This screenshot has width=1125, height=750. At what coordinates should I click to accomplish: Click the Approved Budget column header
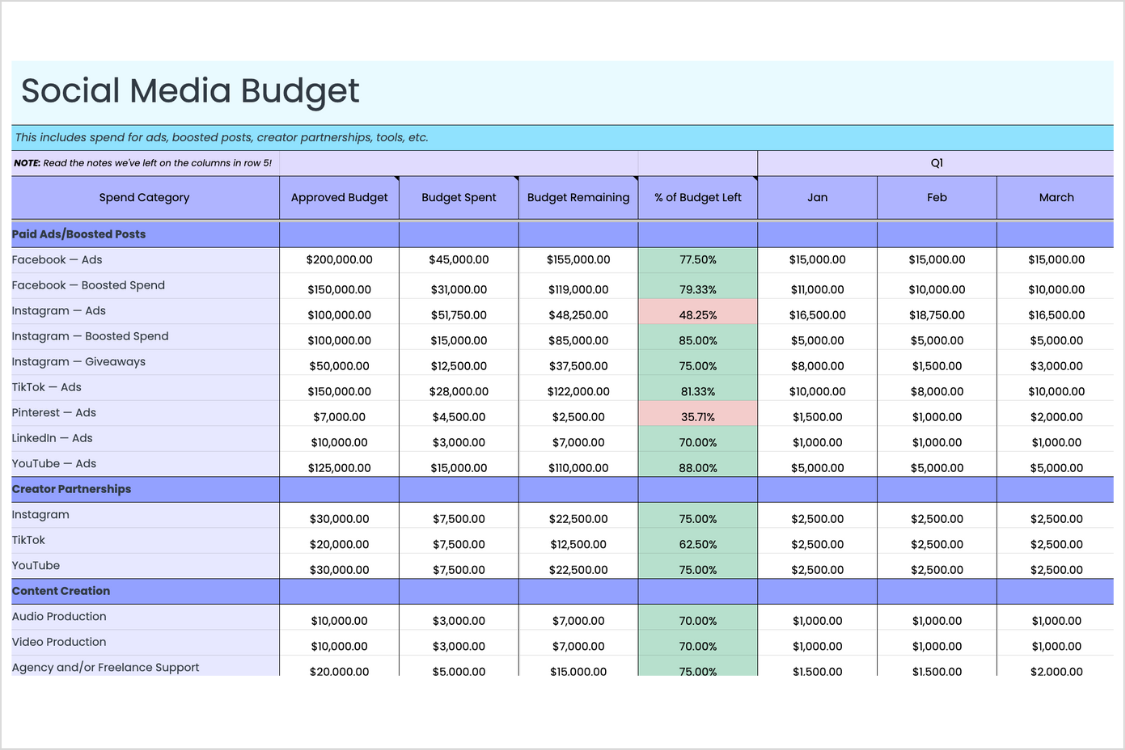339,197
